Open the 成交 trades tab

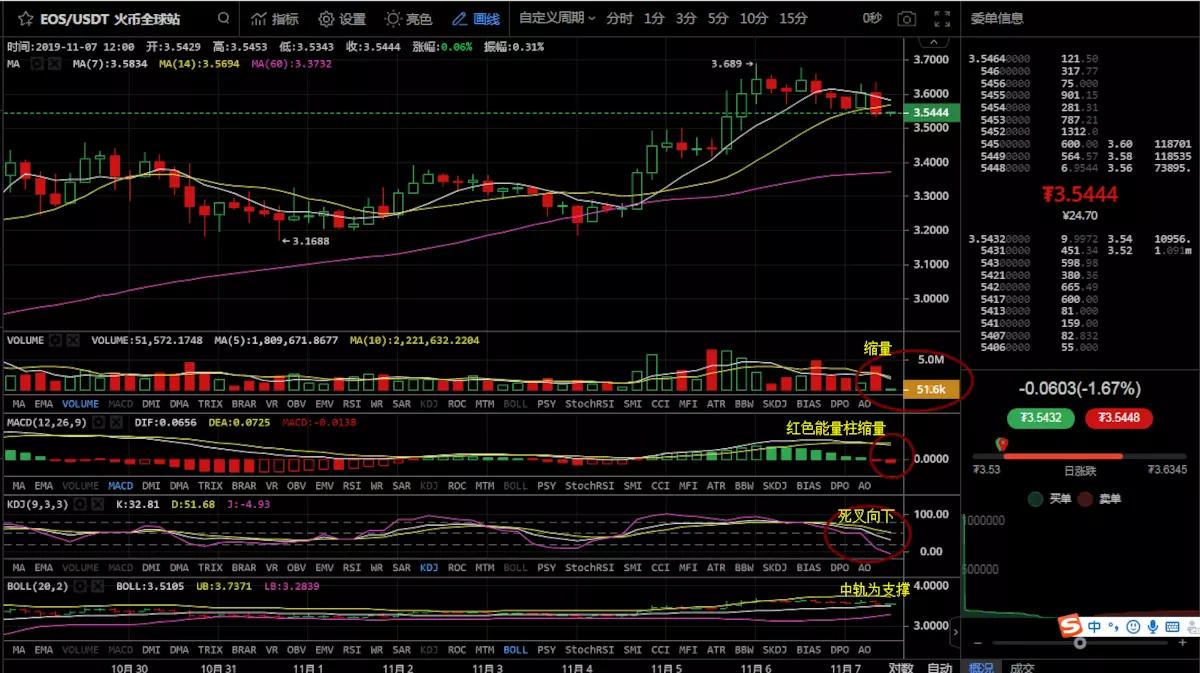pyautogui.click(x=1021, y=667)
